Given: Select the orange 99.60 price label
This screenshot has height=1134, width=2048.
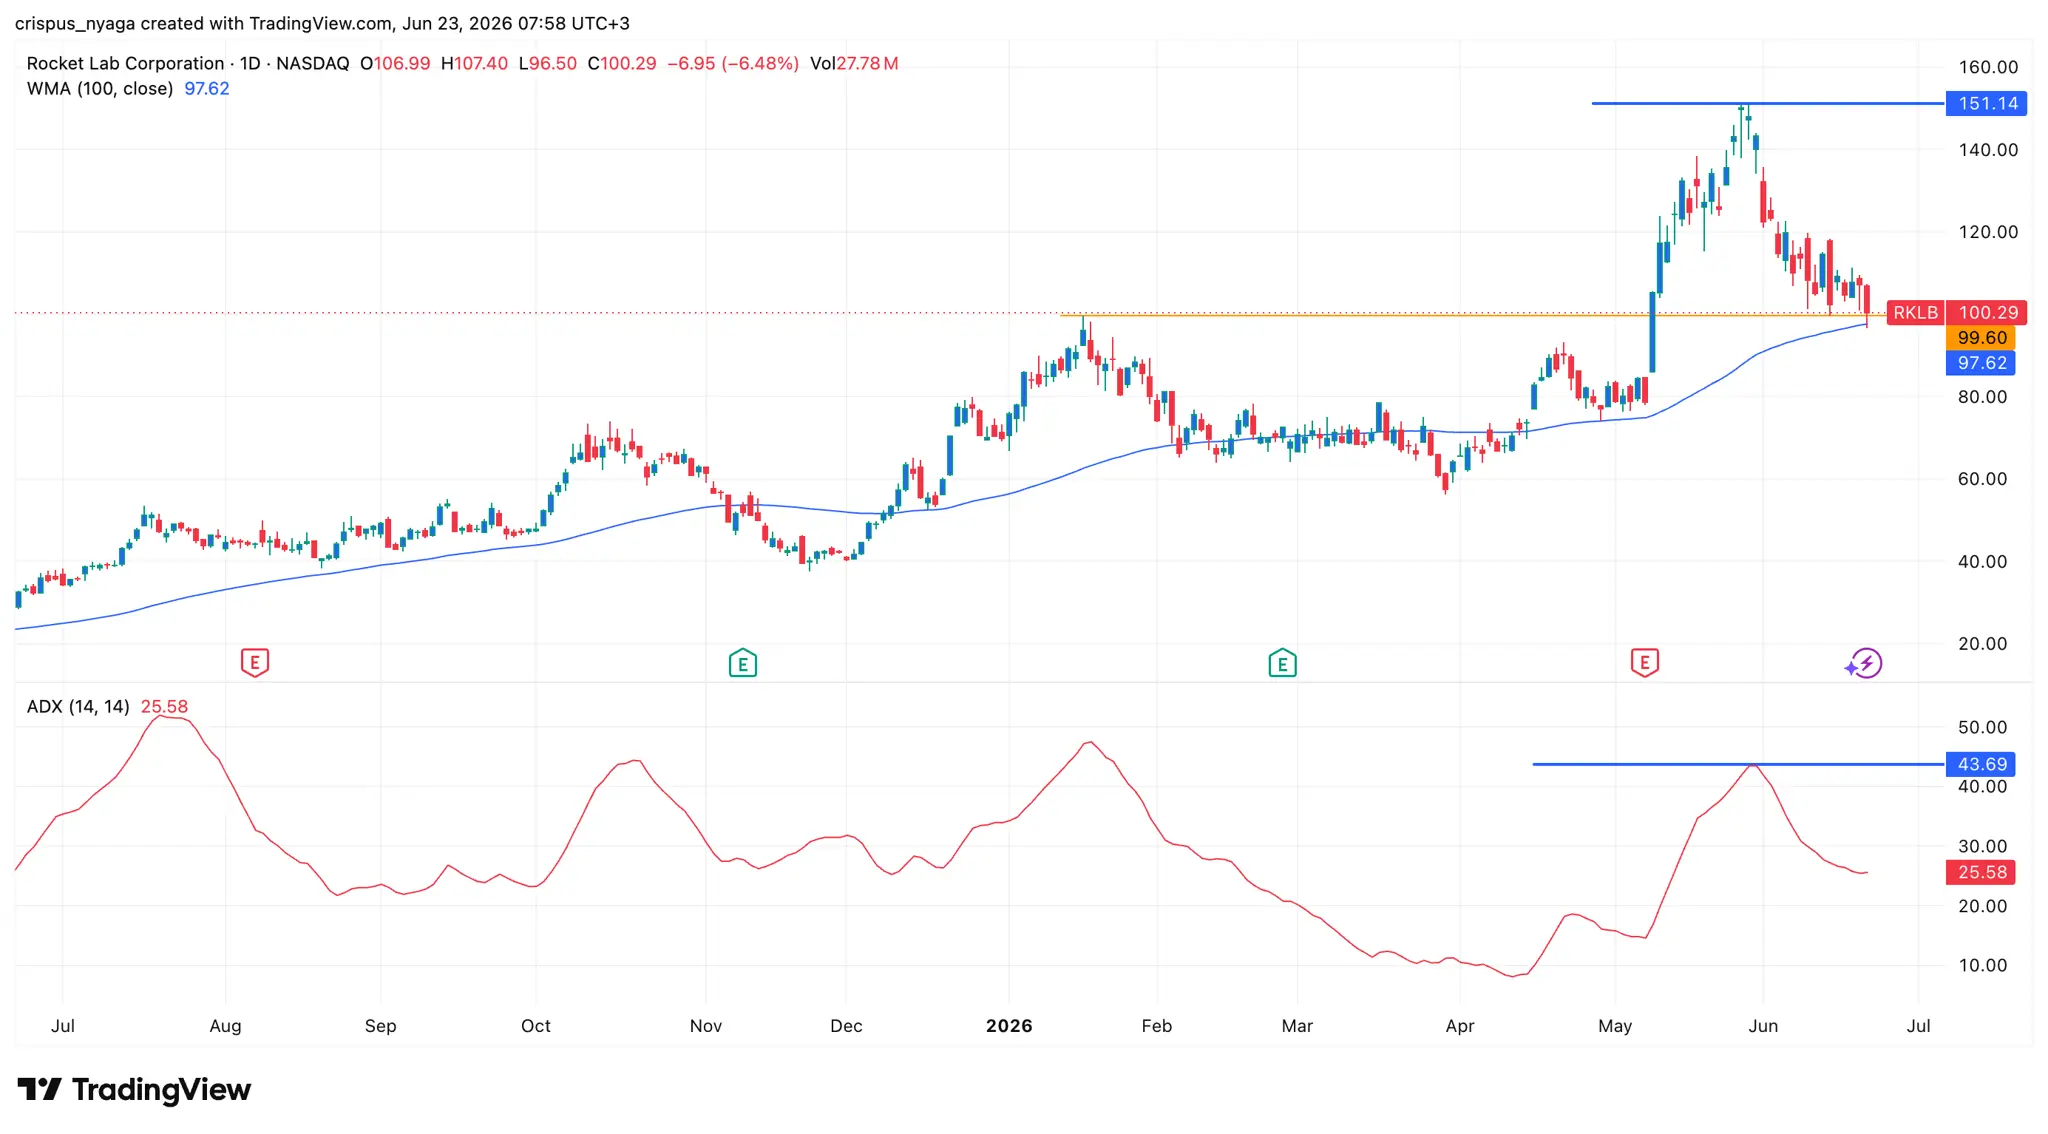Looking at the screenshot, I should (x=1981, y=338).
